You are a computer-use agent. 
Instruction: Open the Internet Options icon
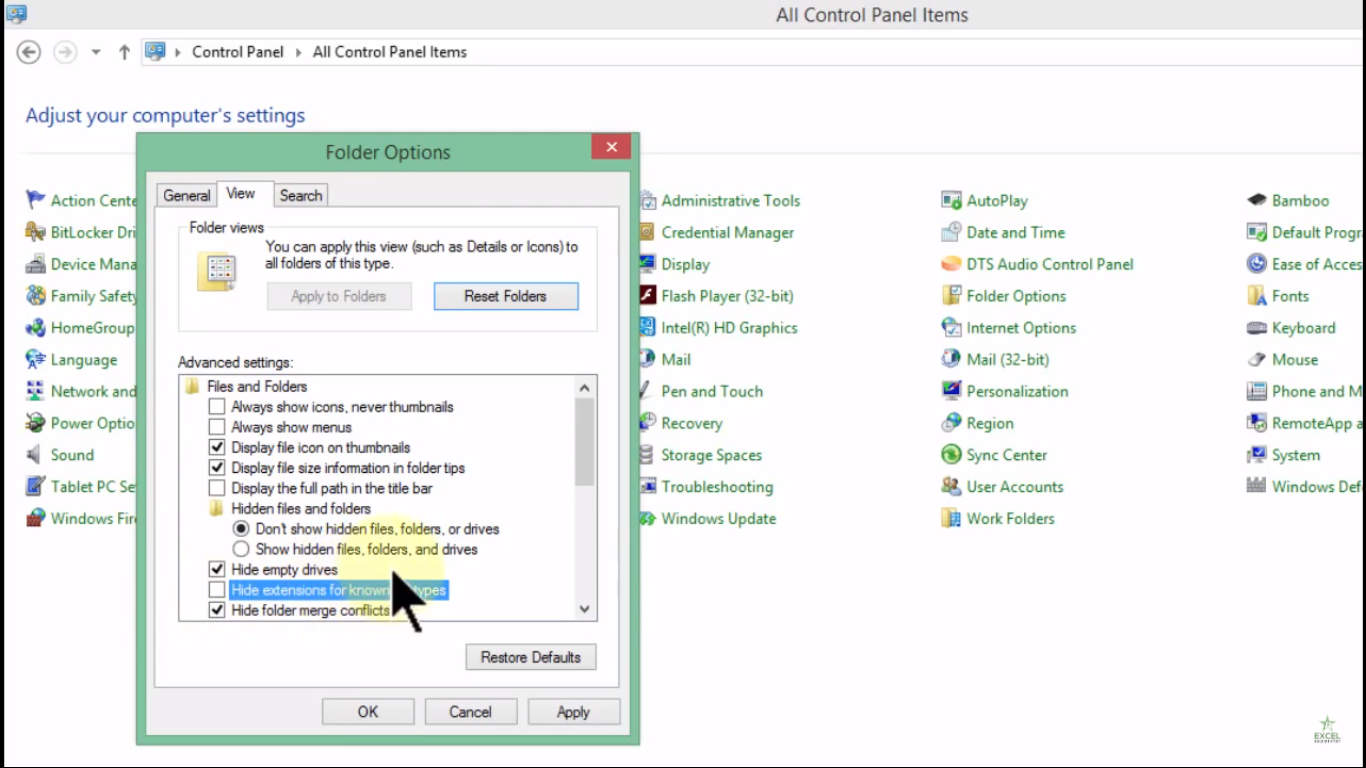[x=1008, y=328]
